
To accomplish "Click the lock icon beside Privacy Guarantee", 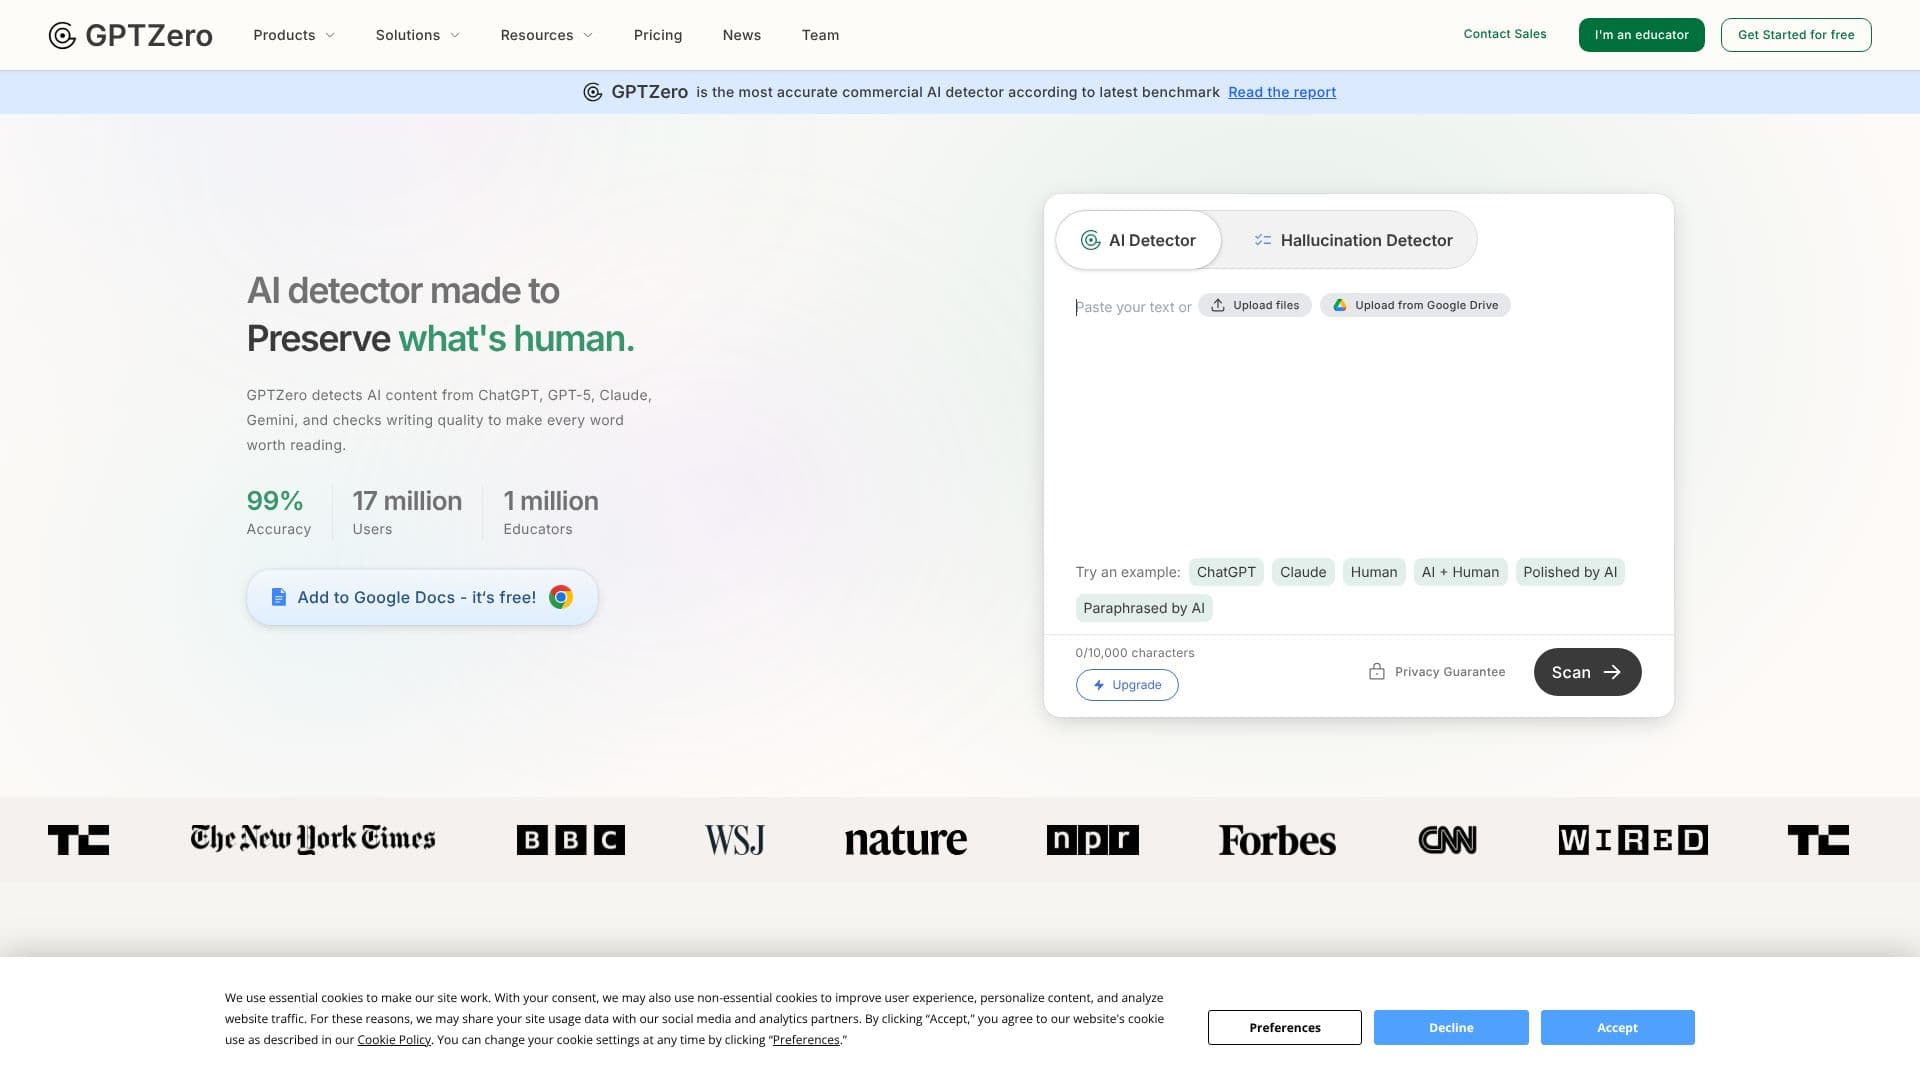I will tap(1377, 671).
